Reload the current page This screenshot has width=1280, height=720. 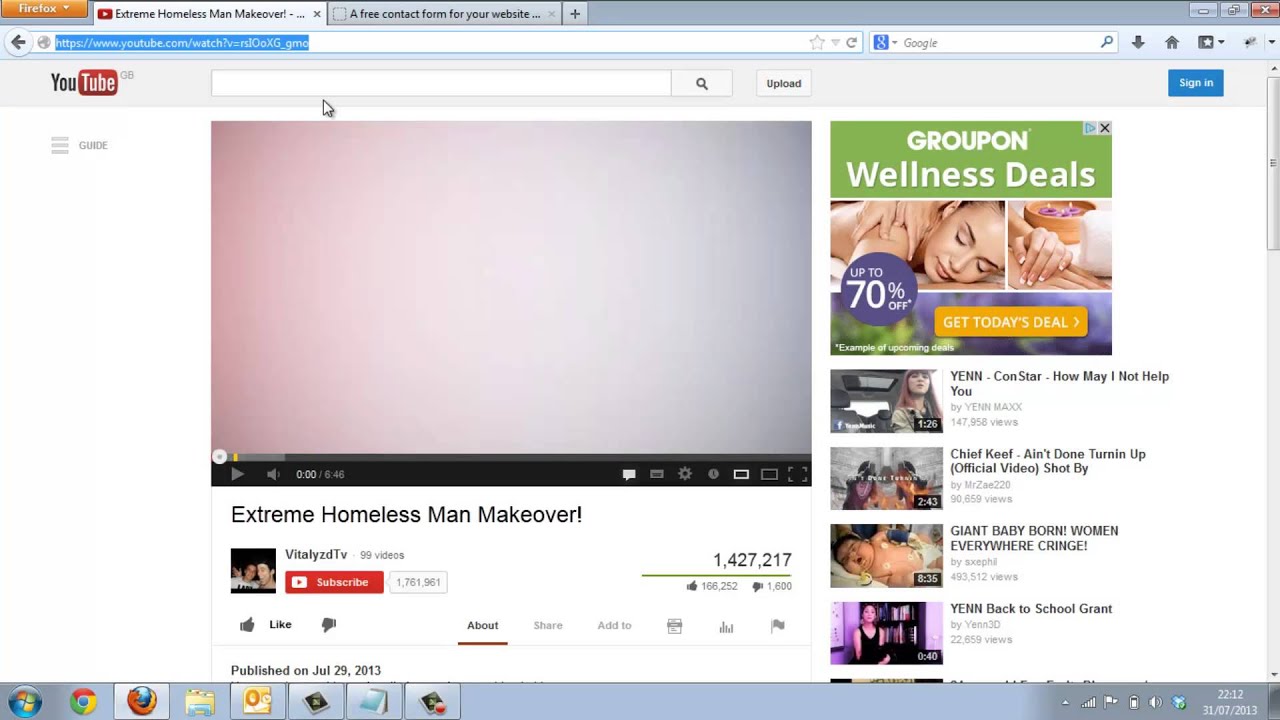pos(852,43)
